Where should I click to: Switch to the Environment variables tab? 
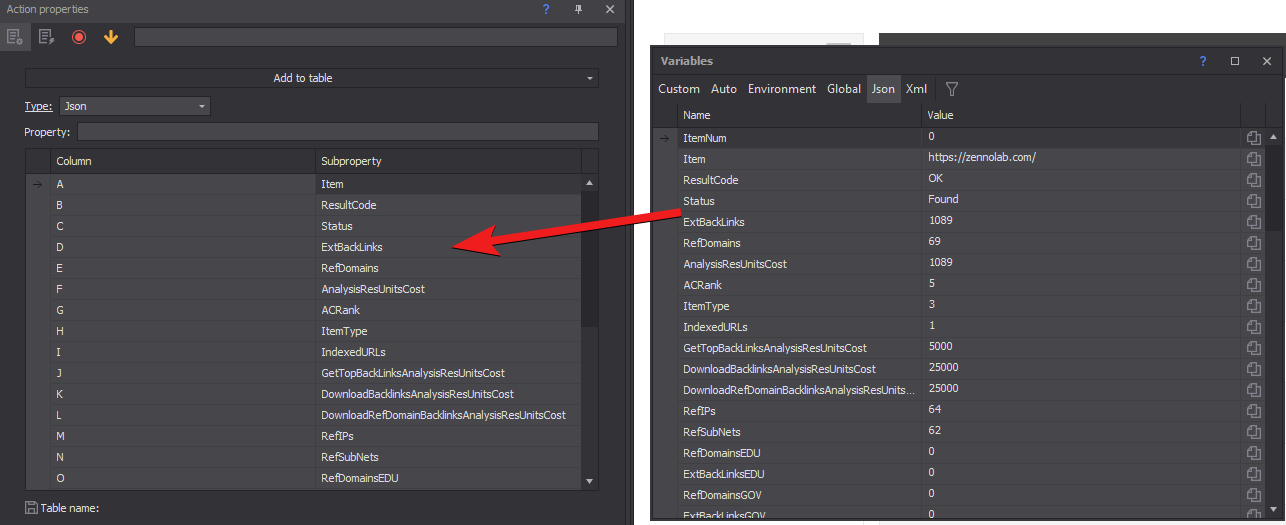coord(782,89)
